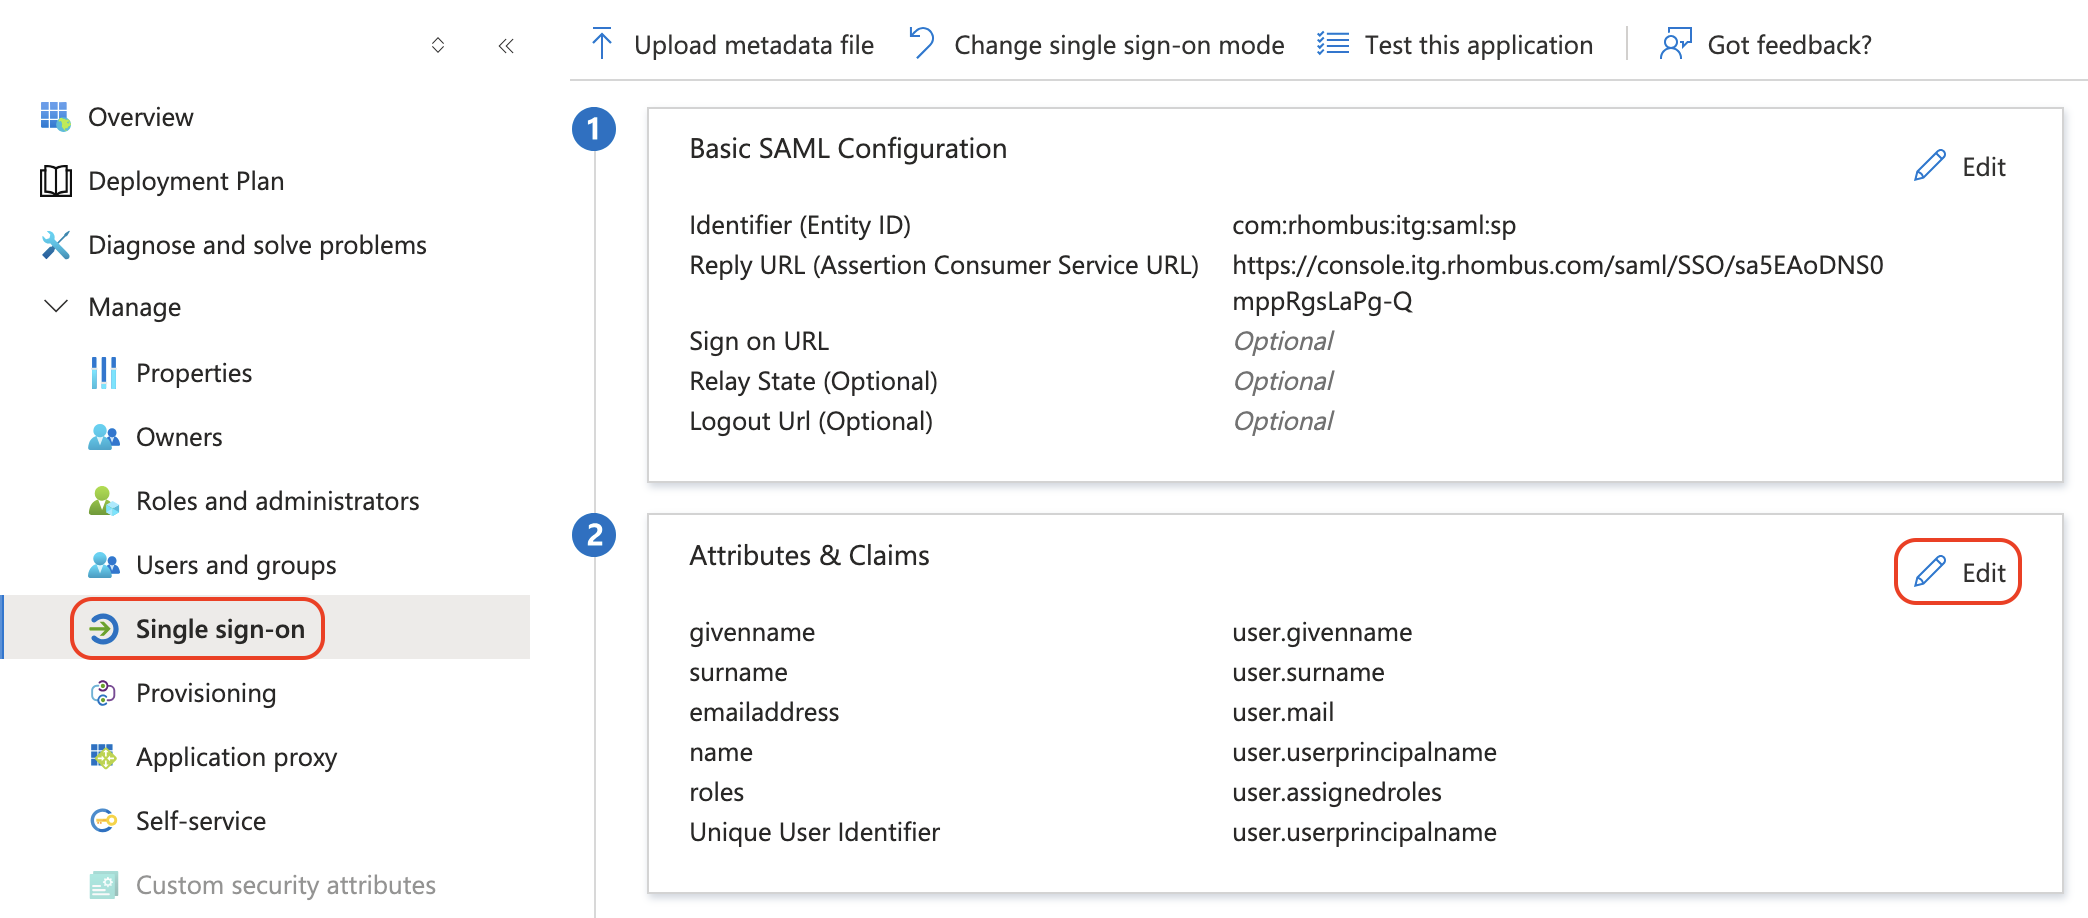Viewport: 2088px width, 918px height.
Task: Click the Users and groups icon
Action: pos(103,565)
